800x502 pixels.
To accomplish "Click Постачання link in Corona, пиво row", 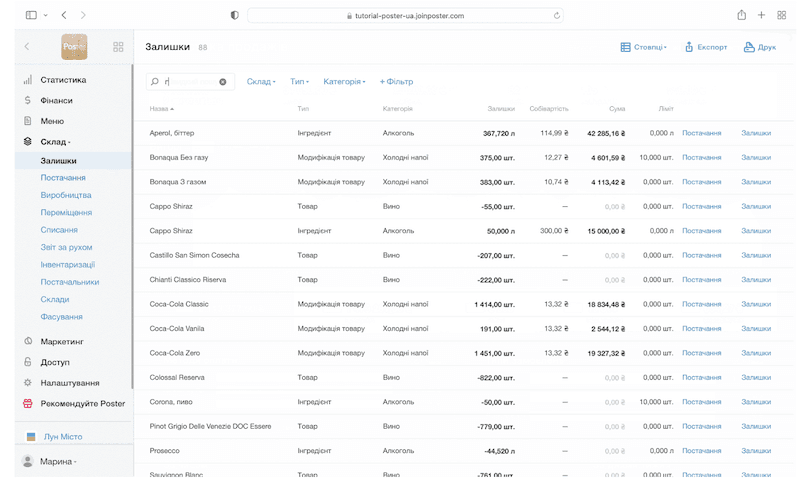I will (702, 402).
